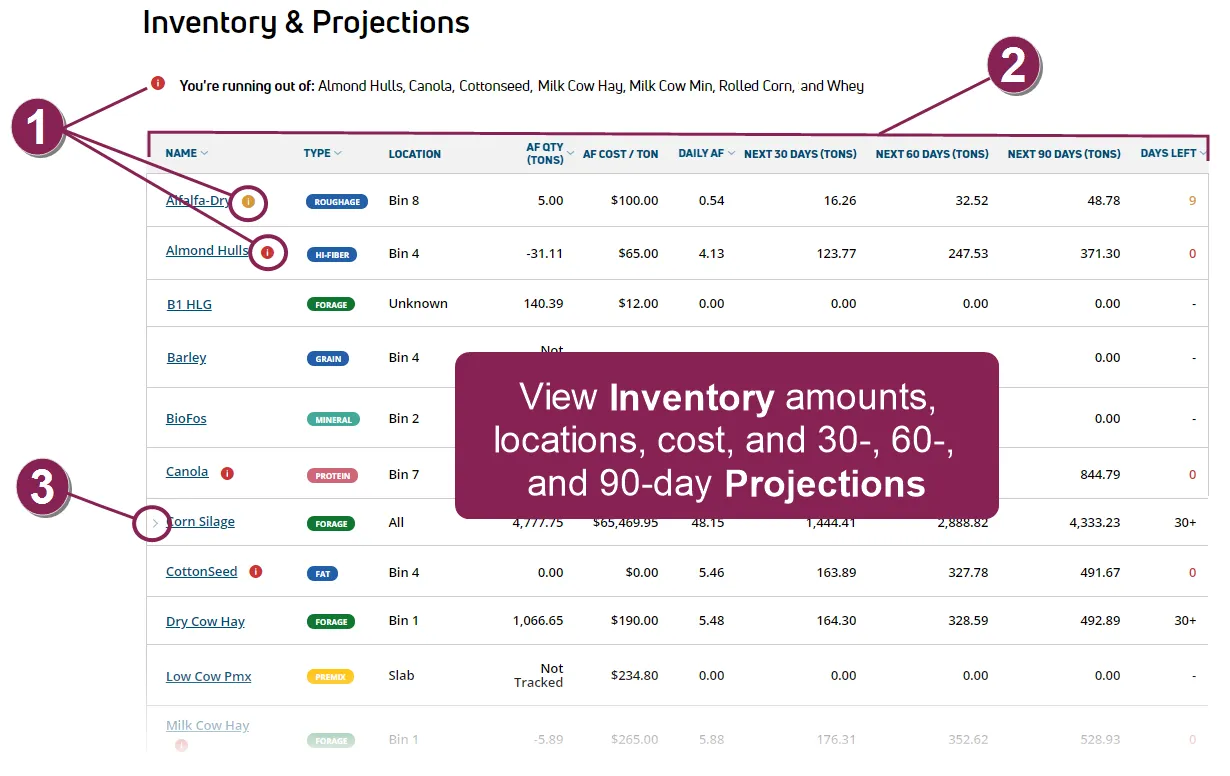Viewport: 1230px width, 776px height.
Task: Click the BioFos ingredient link
Action: pos(186,419)
